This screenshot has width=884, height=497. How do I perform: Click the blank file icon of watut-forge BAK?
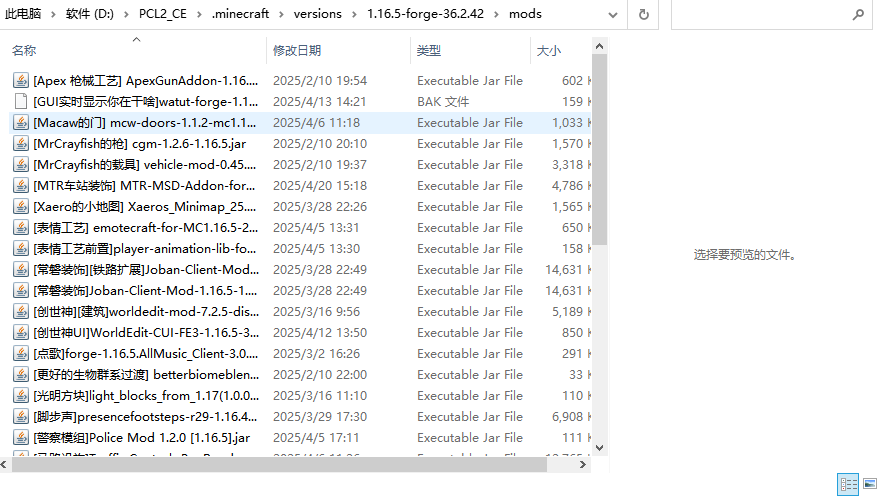[x=21, y=102]
